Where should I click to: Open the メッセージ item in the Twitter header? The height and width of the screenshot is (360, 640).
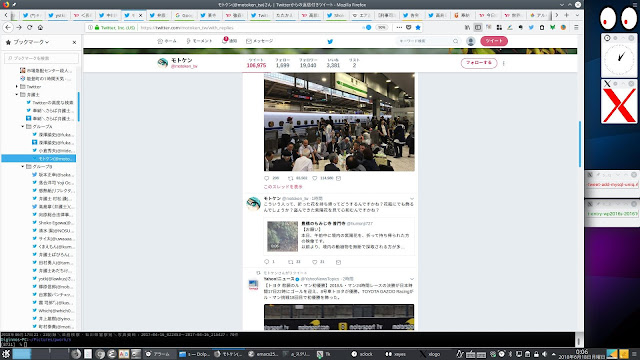[x=260, y=41]
